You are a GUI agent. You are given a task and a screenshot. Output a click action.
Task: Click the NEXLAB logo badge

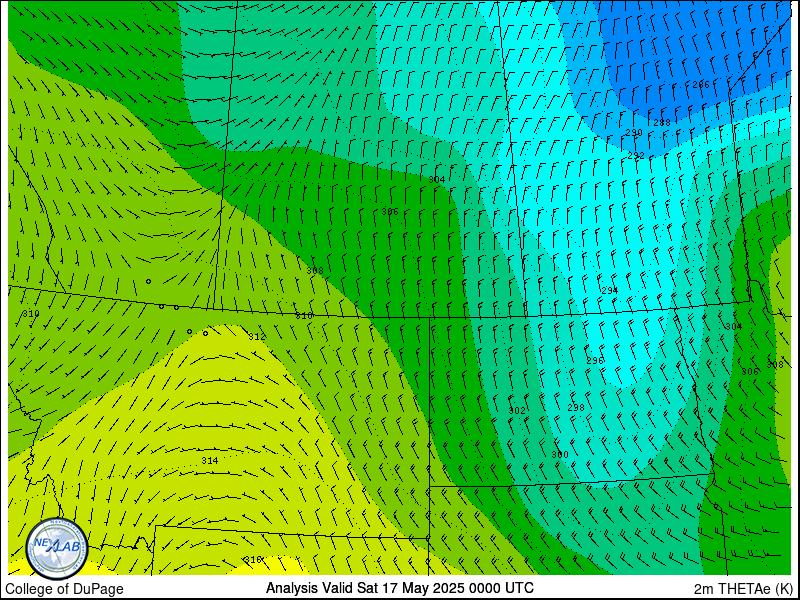57,548
